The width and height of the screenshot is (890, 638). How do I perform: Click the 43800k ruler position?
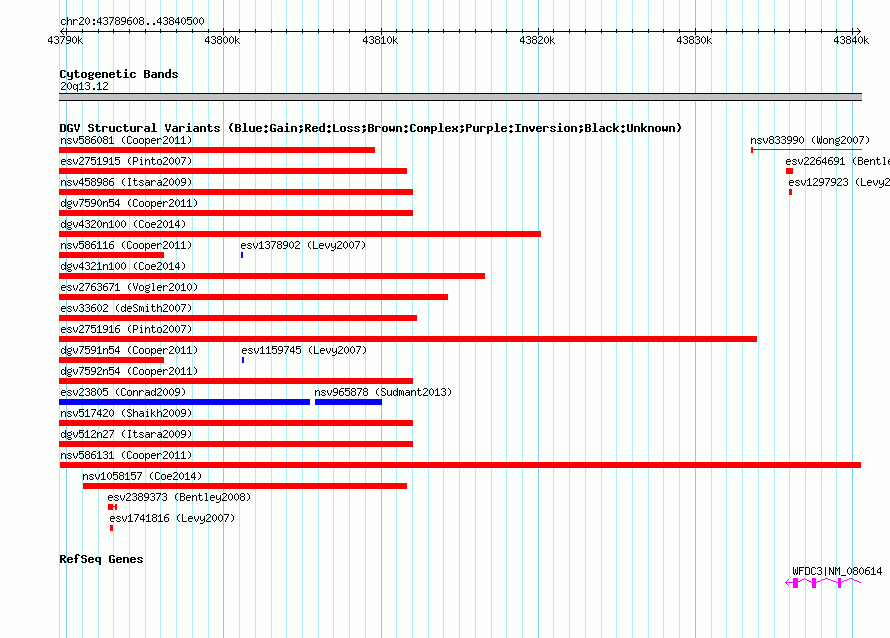click(222, 40)
